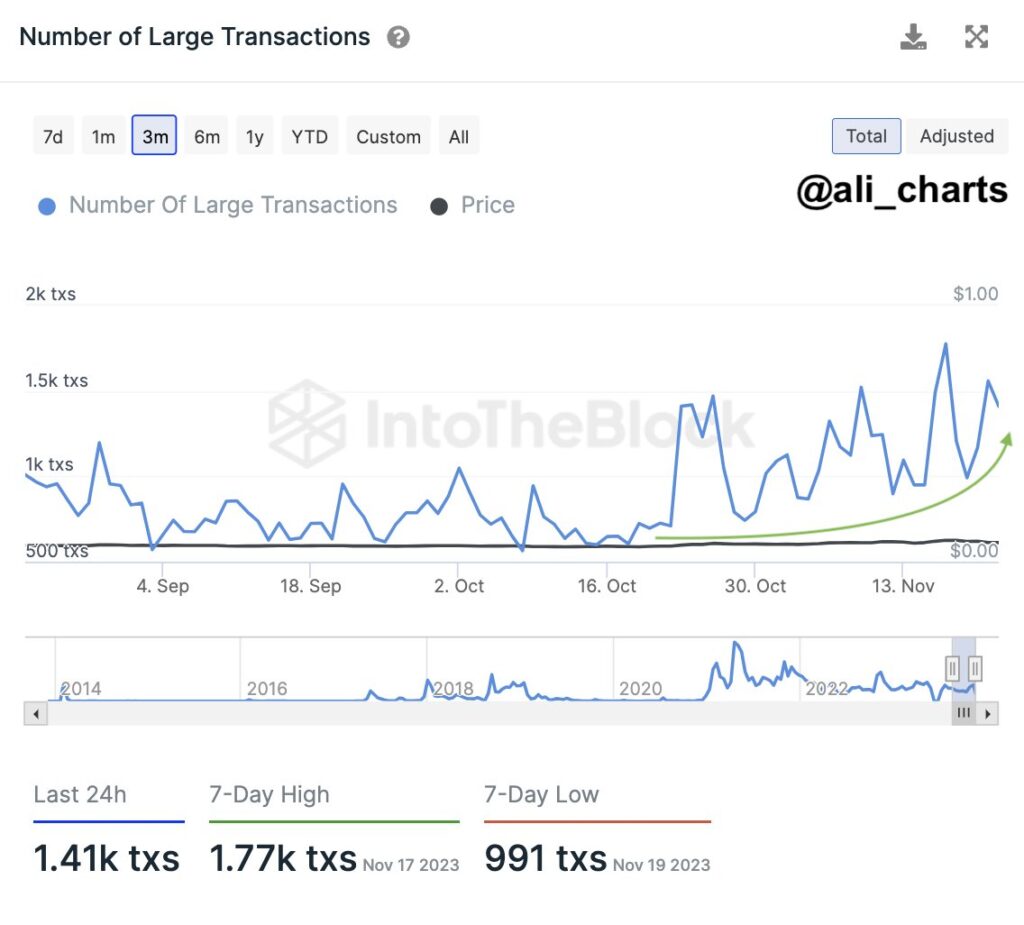Choose the 1y time range
Viewport: 1024px width, 925px height.
[x=255, y=137]
